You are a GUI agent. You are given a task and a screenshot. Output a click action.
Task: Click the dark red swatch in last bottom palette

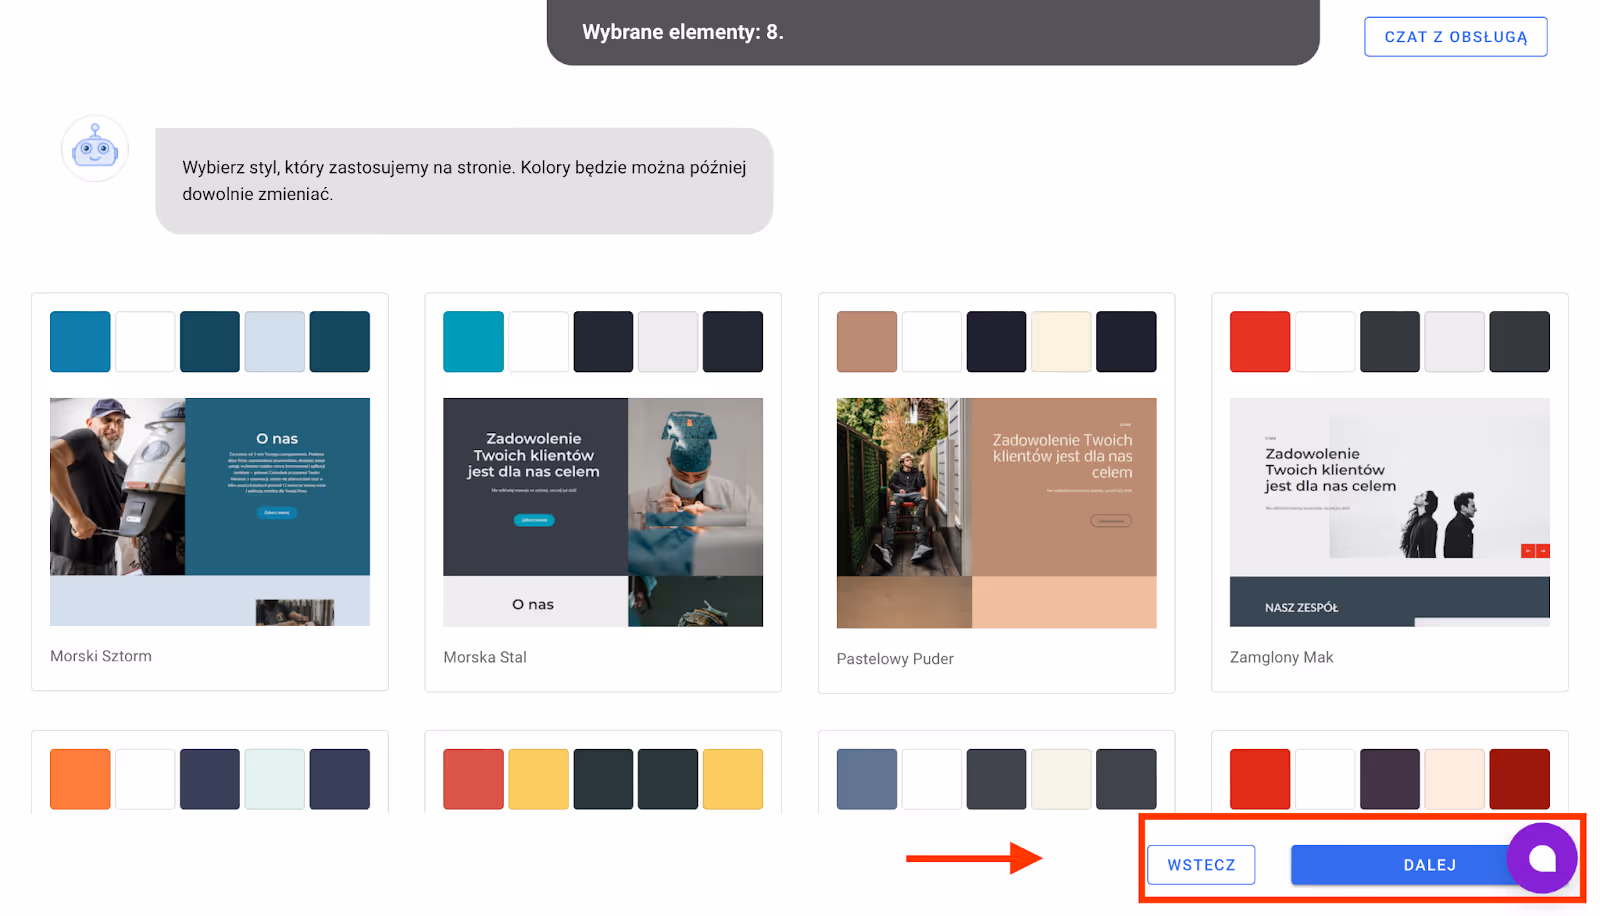click(1519, 779)
